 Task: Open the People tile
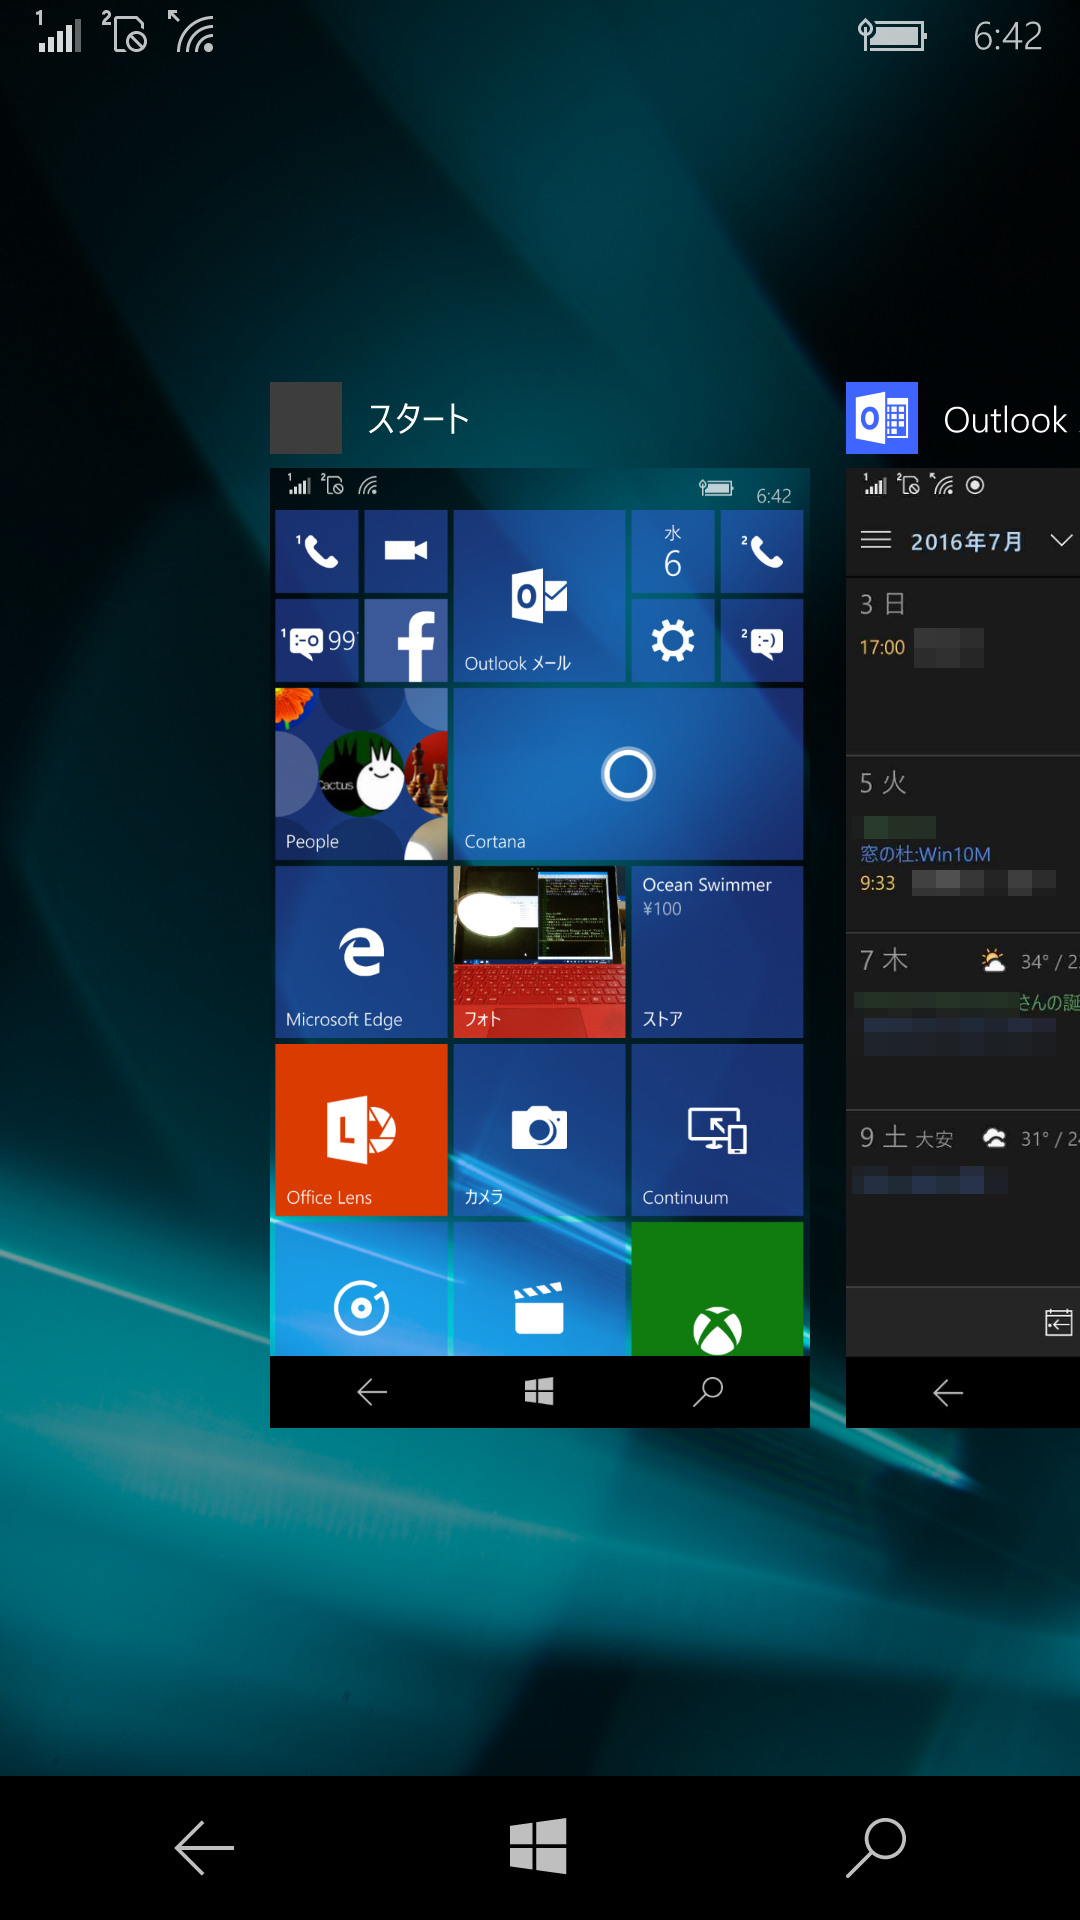click(361, 774)
